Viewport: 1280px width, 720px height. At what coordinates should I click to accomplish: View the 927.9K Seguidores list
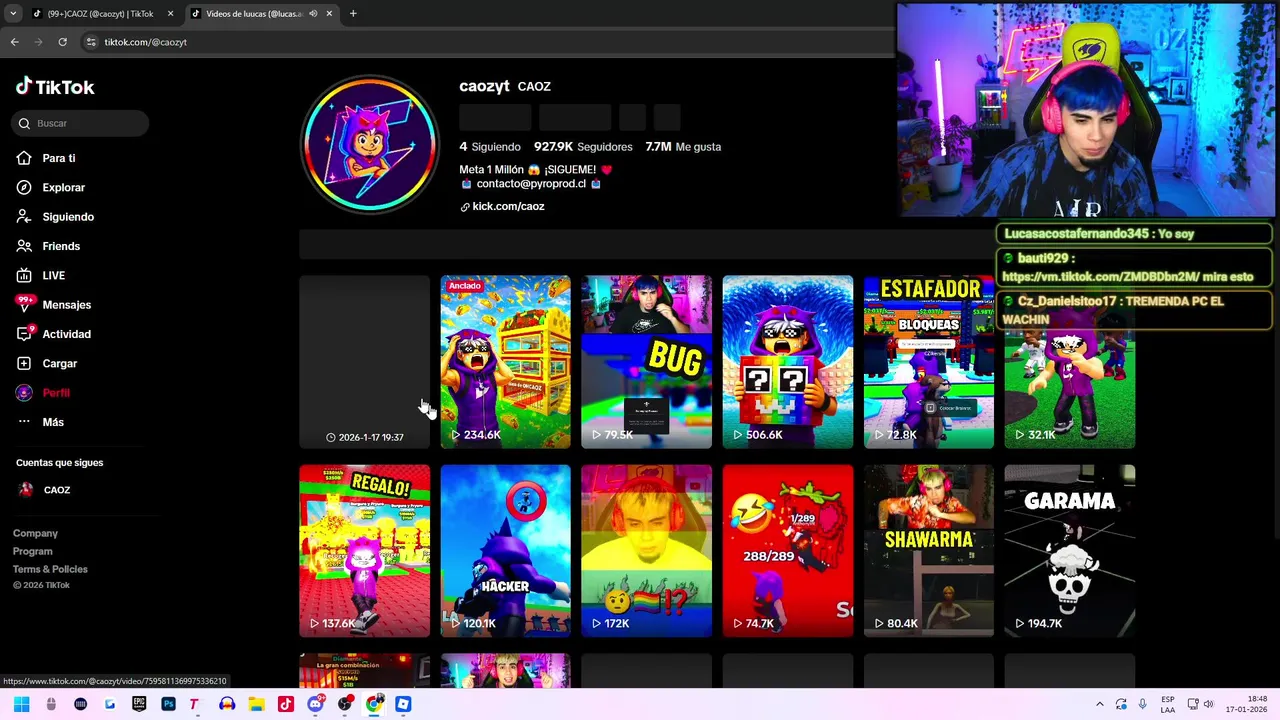(x=583, y=146)
